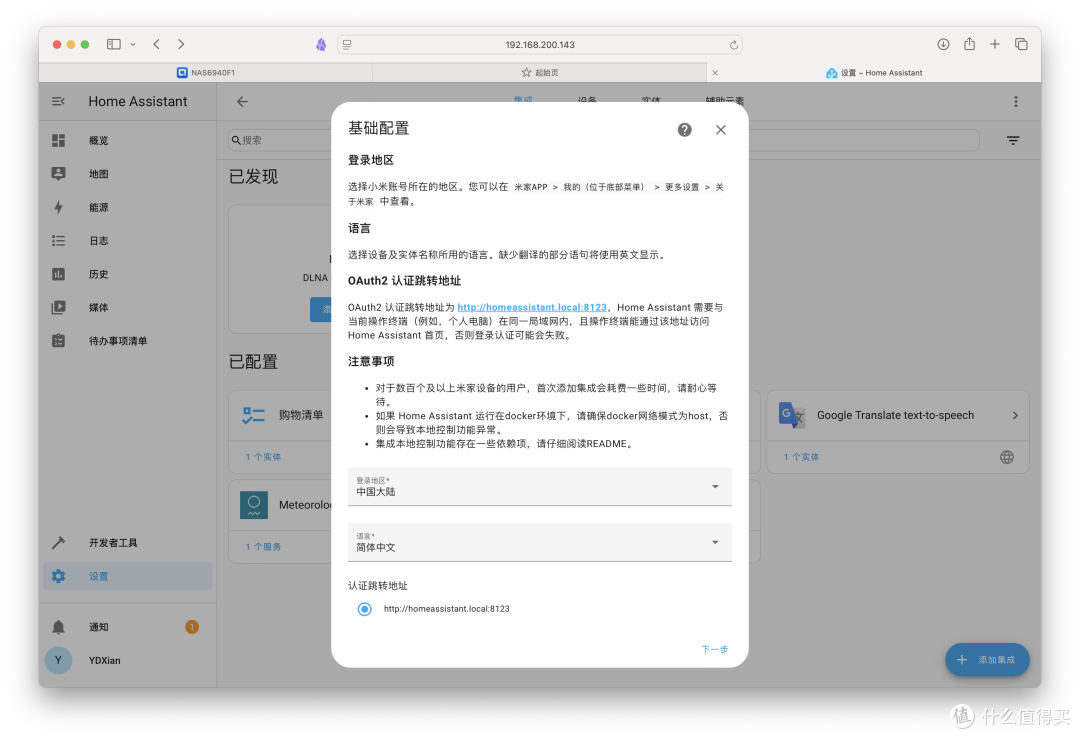Click the 开发者工具 hammer icon
This screenshot has height=739, width=1080.
[59, 543]
